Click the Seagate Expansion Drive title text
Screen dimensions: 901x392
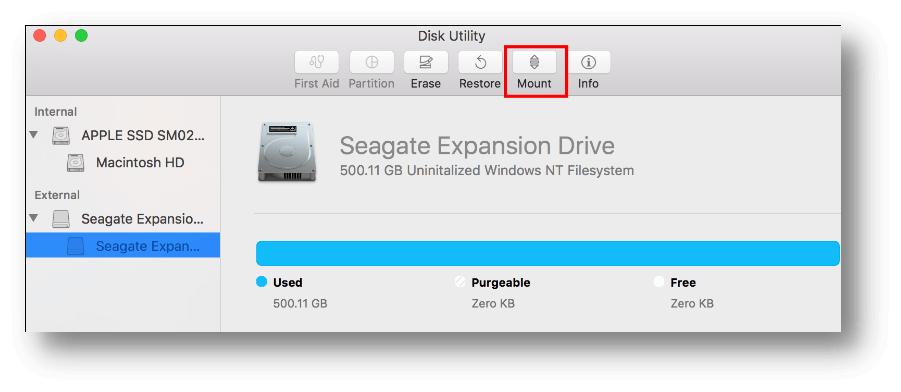(477, 146)
